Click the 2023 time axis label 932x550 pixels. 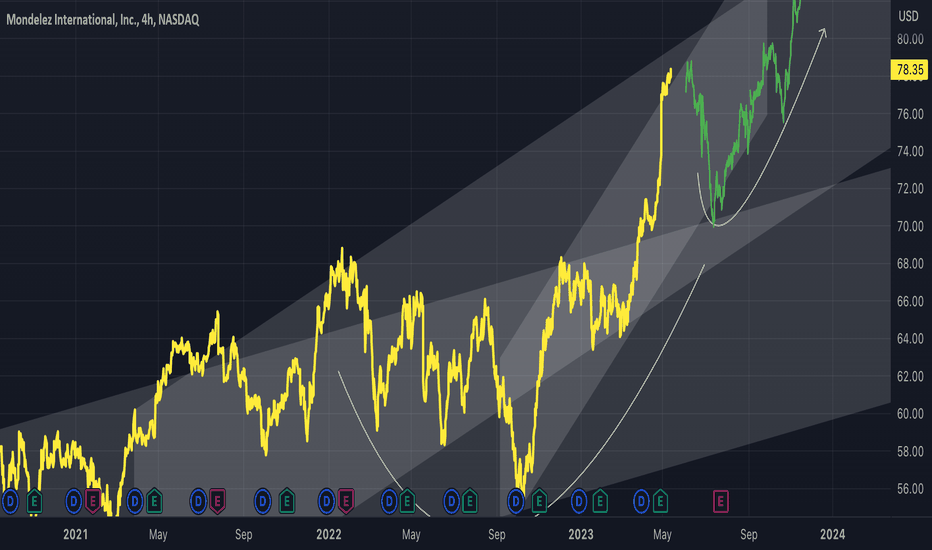tap(581, 534)
